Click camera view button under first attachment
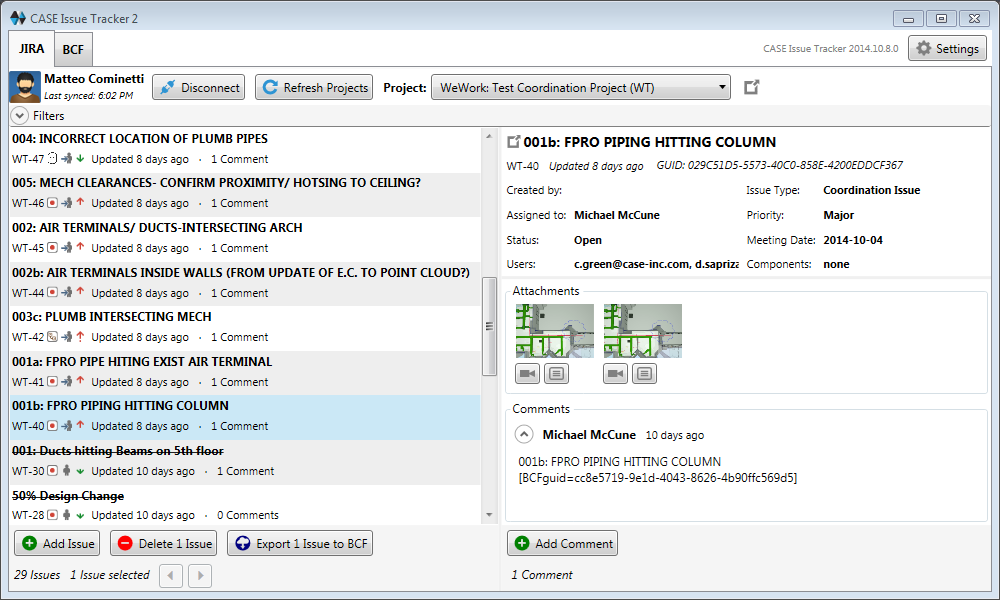The width and height of the screenshot is (1000, 600). pos(527,374)
